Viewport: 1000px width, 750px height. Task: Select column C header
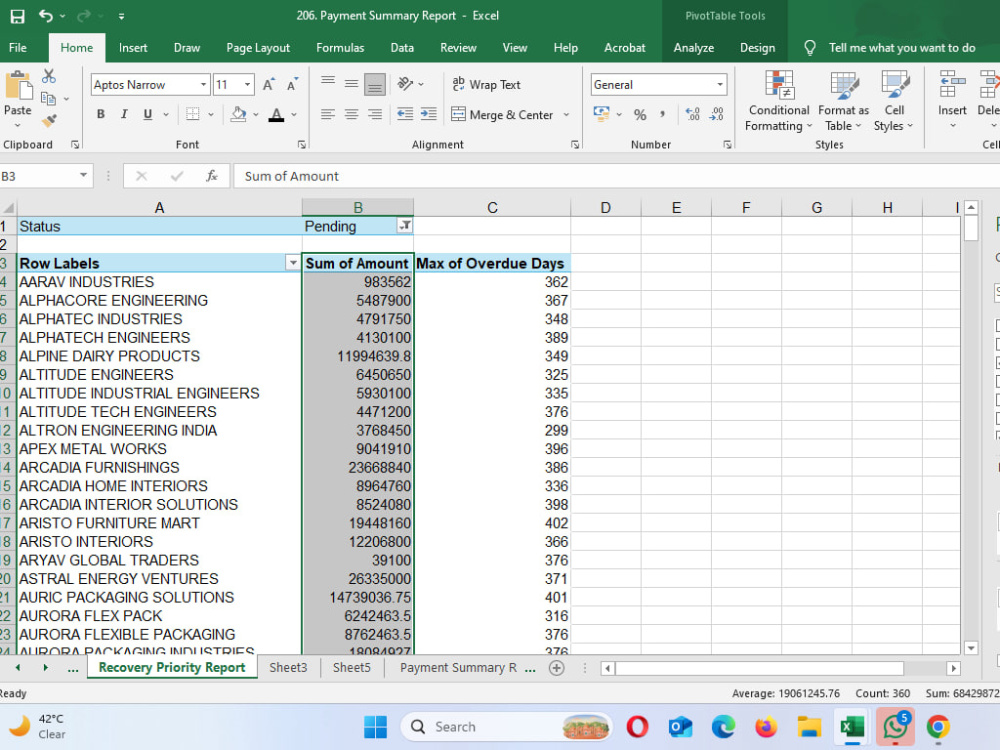492,207
